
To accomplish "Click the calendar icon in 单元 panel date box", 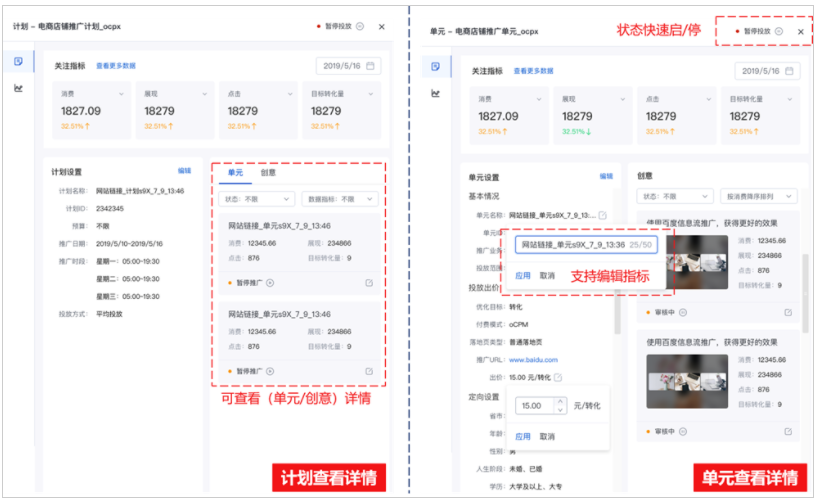I will tap(789, 71).
